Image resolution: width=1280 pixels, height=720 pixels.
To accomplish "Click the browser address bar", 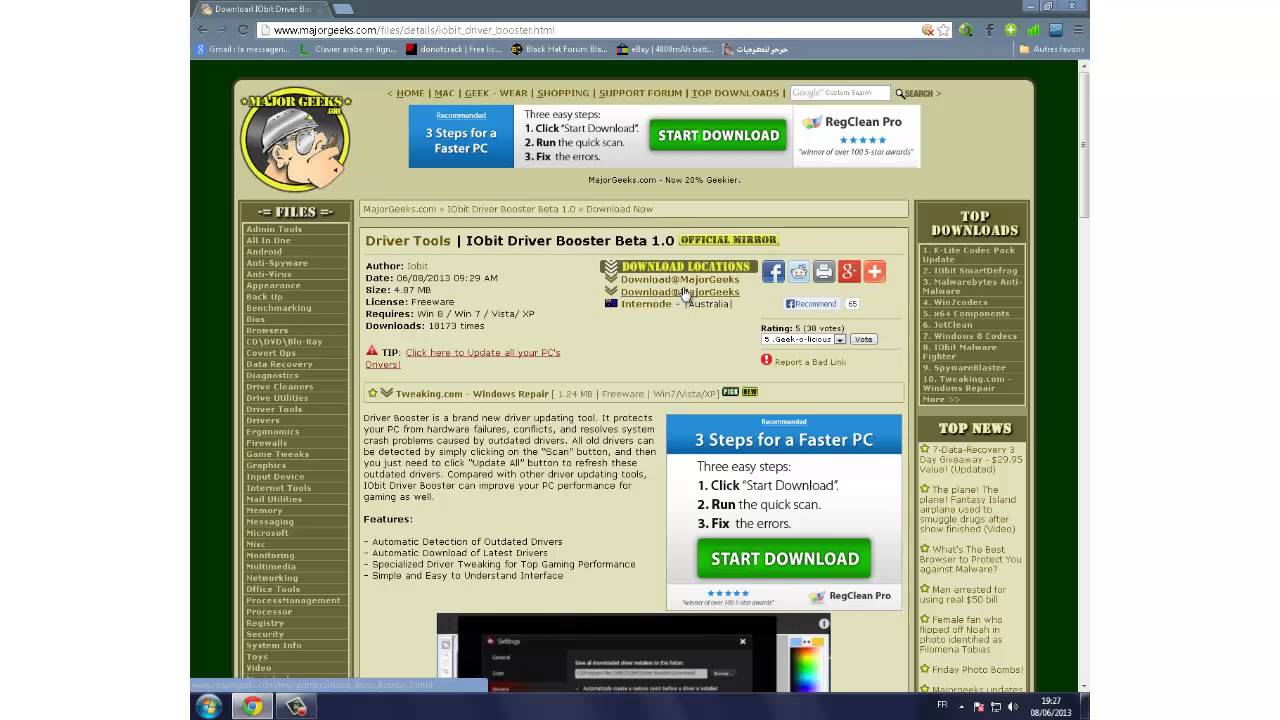I will [590, 30].
